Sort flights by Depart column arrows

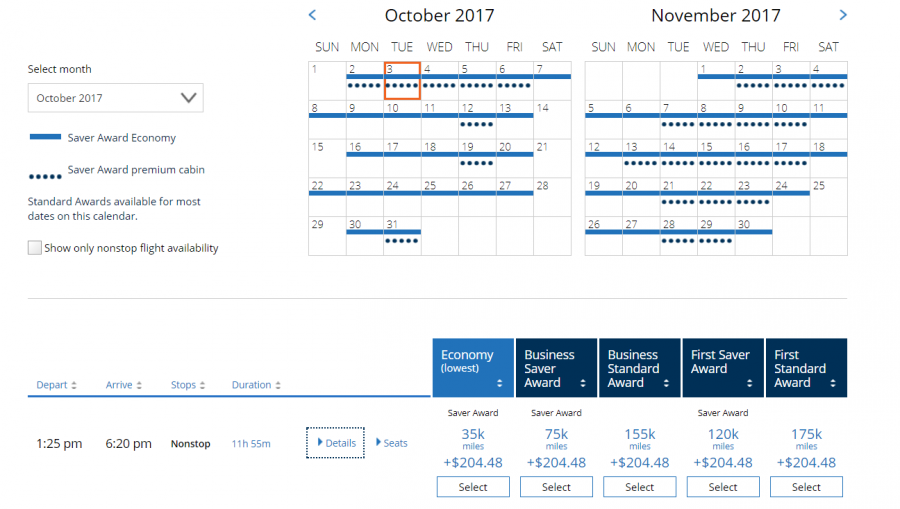click(x=74, y=385)
